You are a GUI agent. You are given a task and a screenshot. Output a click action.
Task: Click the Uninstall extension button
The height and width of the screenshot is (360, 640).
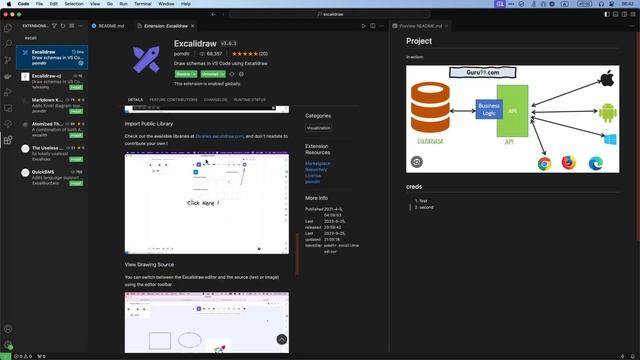tap(210, 74)
